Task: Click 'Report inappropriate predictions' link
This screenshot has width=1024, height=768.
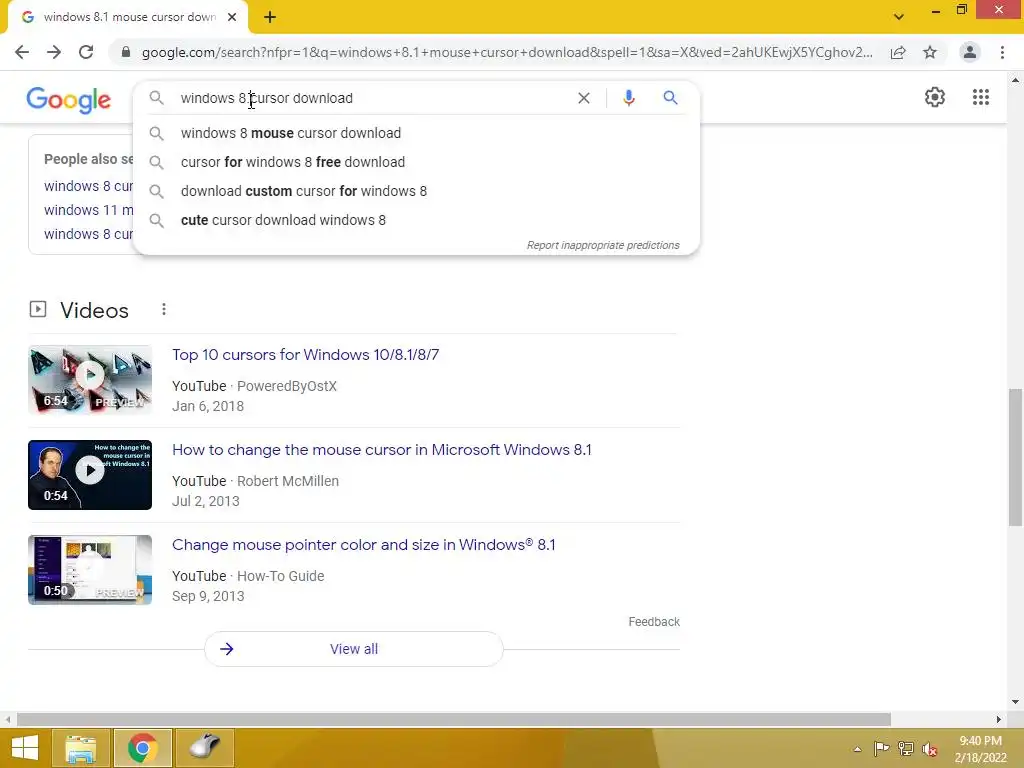Action: [x=603, y=246]
